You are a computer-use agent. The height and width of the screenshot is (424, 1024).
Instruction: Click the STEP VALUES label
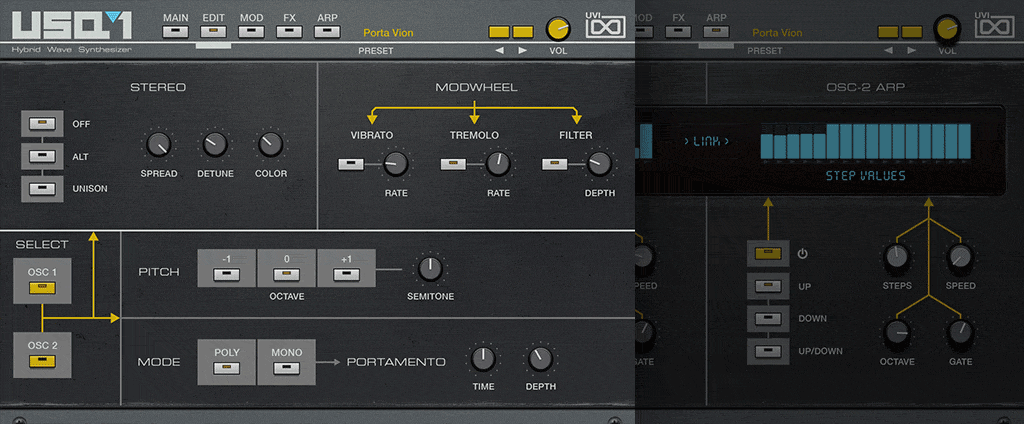pos(865,176)
